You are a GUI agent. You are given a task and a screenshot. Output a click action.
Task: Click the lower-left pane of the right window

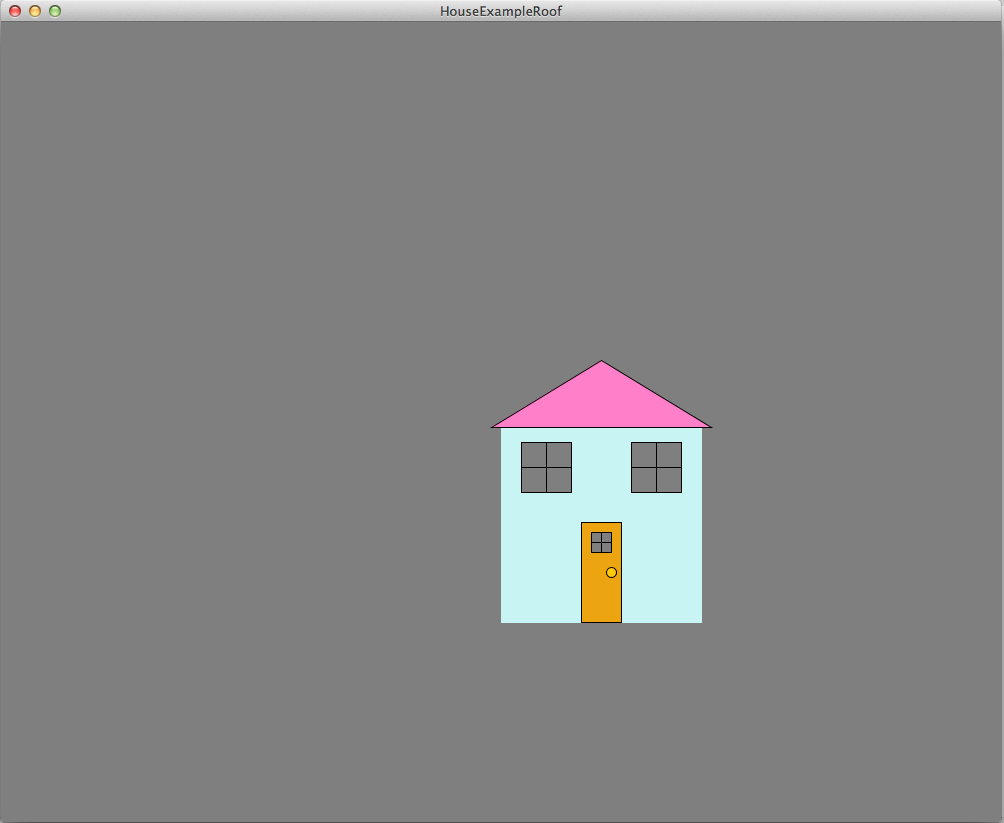click(644, 480)
